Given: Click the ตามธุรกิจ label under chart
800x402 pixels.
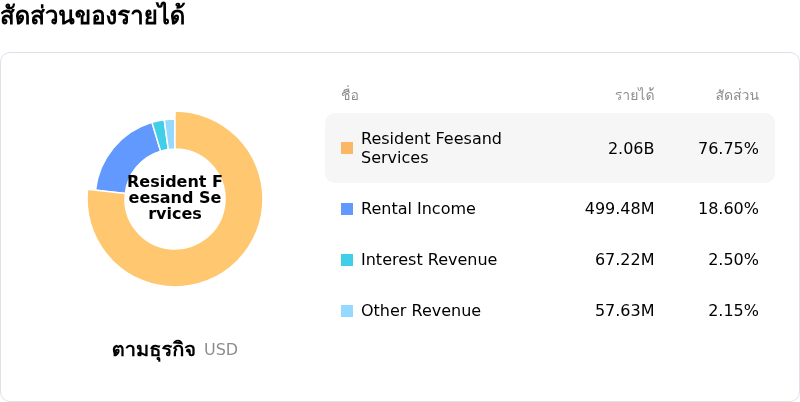Looking at the screenshot, I should click(x=155, y=350).
